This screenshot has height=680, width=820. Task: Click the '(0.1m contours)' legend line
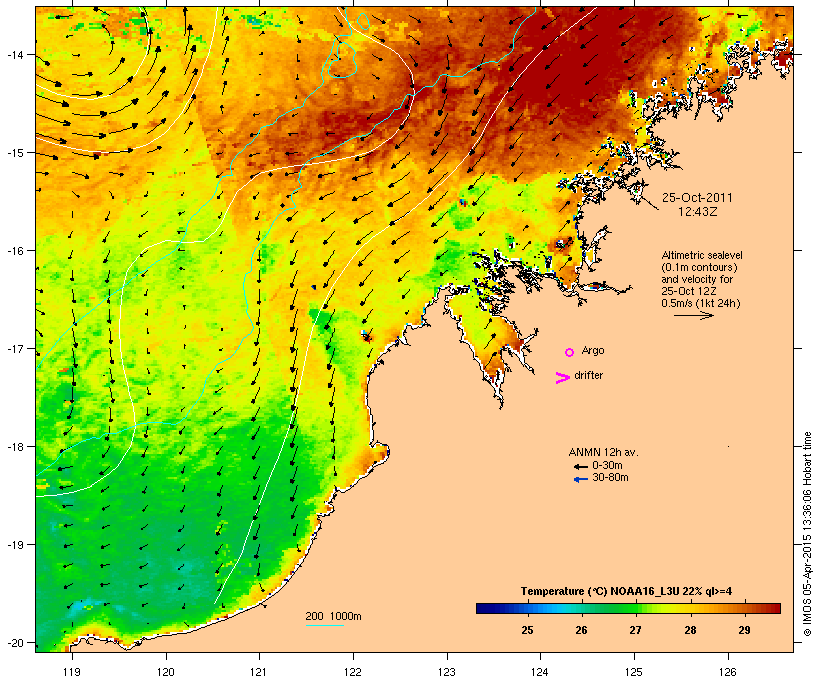pos(699,267)
